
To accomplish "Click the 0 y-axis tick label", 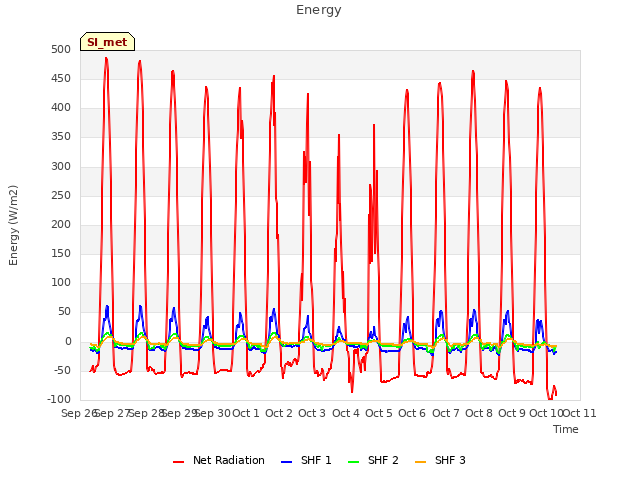I will 68,341.
